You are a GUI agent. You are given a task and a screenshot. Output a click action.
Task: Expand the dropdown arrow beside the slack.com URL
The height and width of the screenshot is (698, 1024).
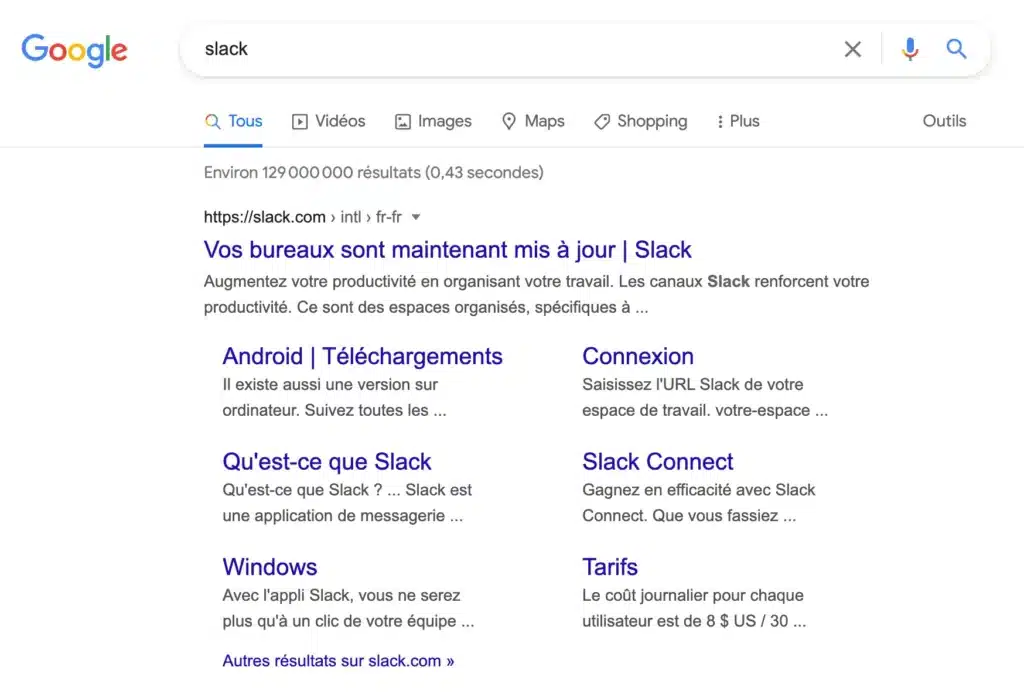(x=416, y=217)
